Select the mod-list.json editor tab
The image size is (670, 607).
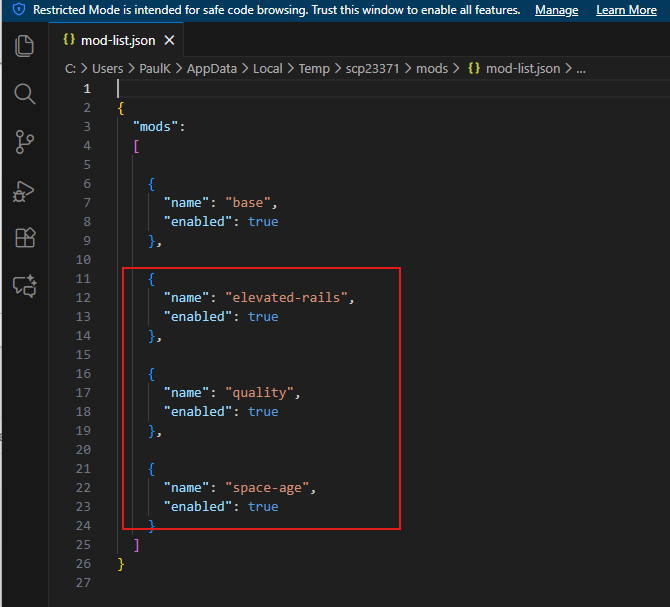tap(118, 41)
